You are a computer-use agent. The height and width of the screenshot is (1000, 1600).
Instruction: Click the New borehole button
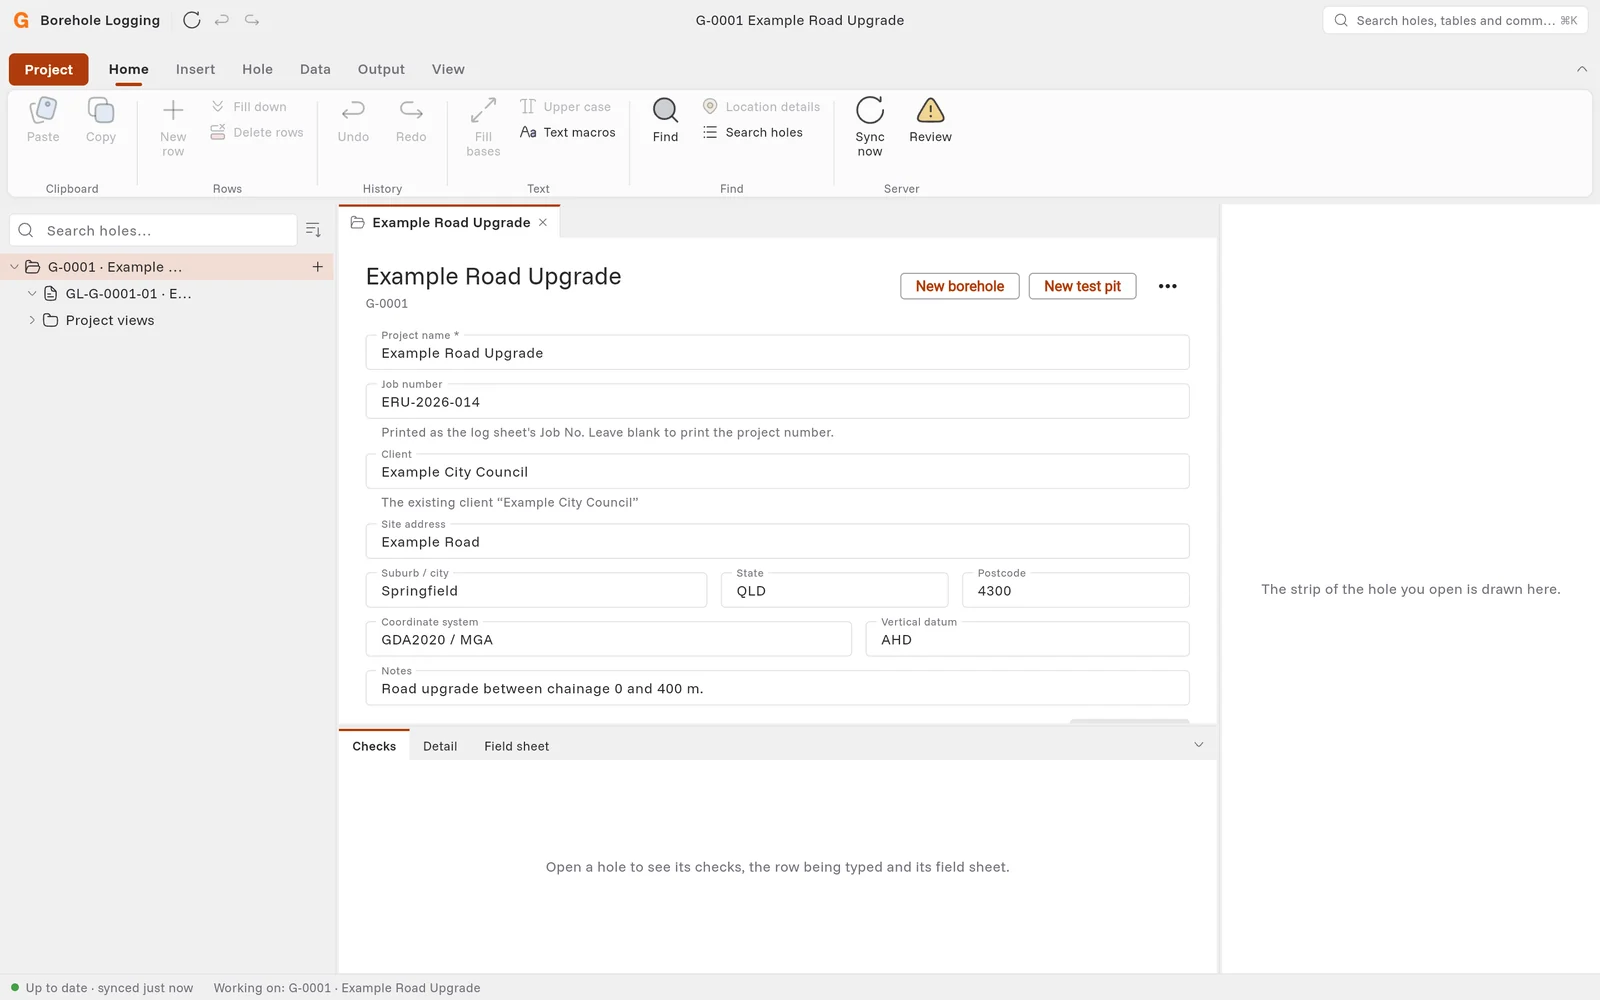click(x=959, y=286)
